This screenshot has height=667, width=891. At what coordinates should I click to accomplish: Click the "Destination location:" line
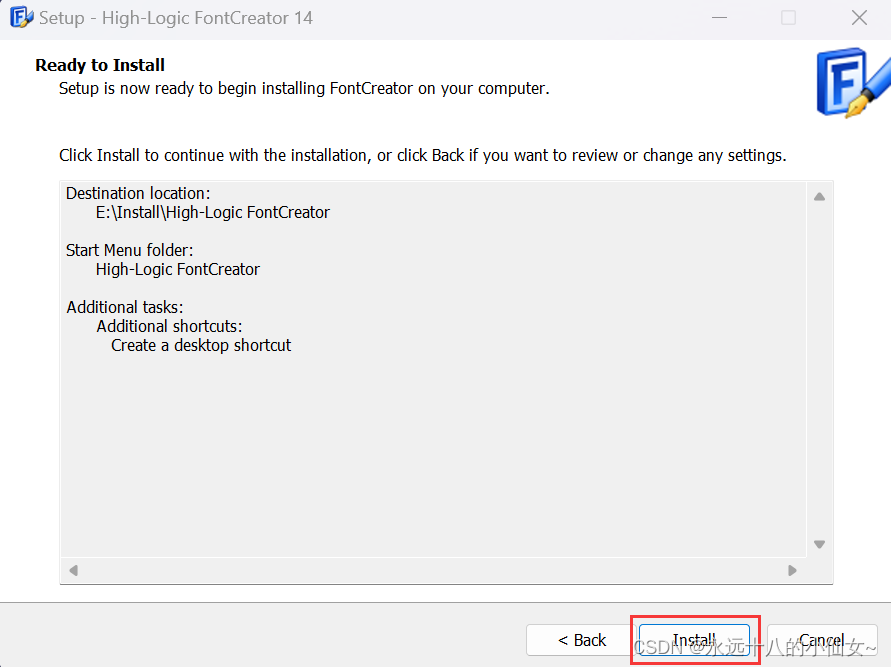pos(138,193)
